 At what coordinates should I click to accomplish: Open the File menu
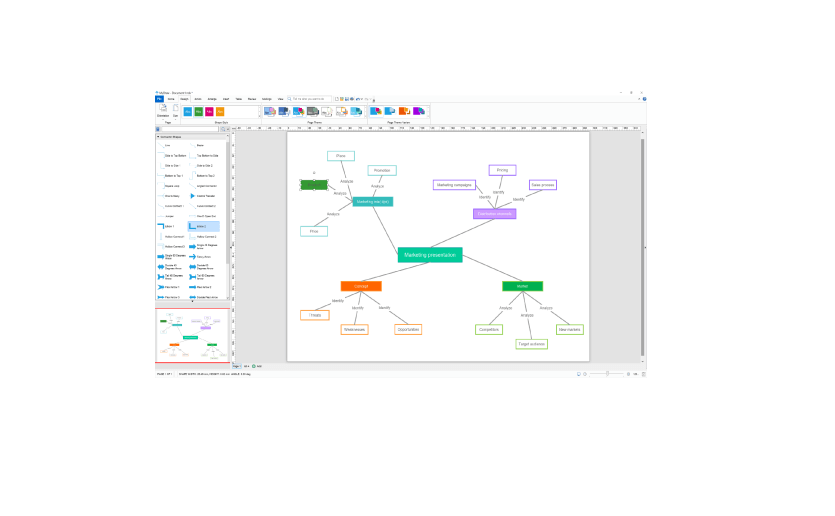159,99
